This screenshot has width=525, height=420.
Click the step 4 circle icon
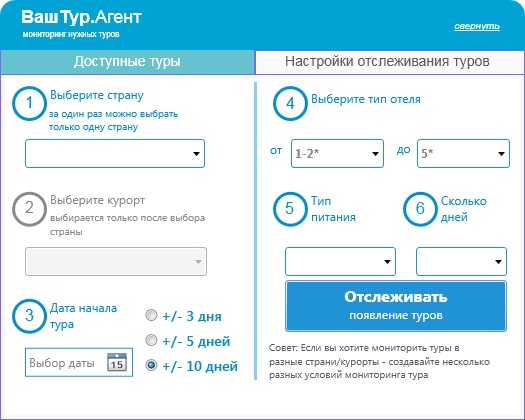290,103
